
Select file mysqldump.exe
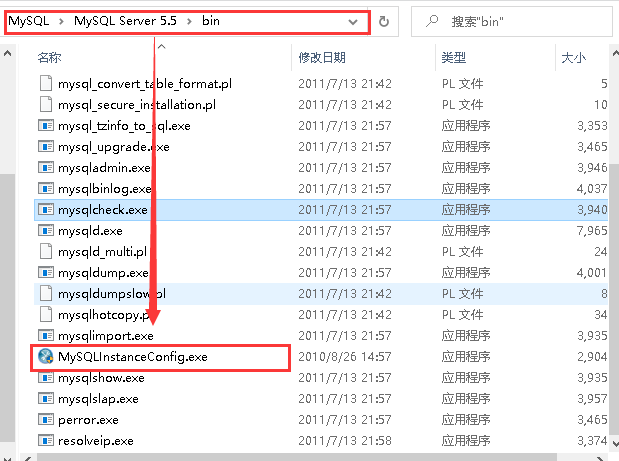pyautogui.click(x=103, y=273)
